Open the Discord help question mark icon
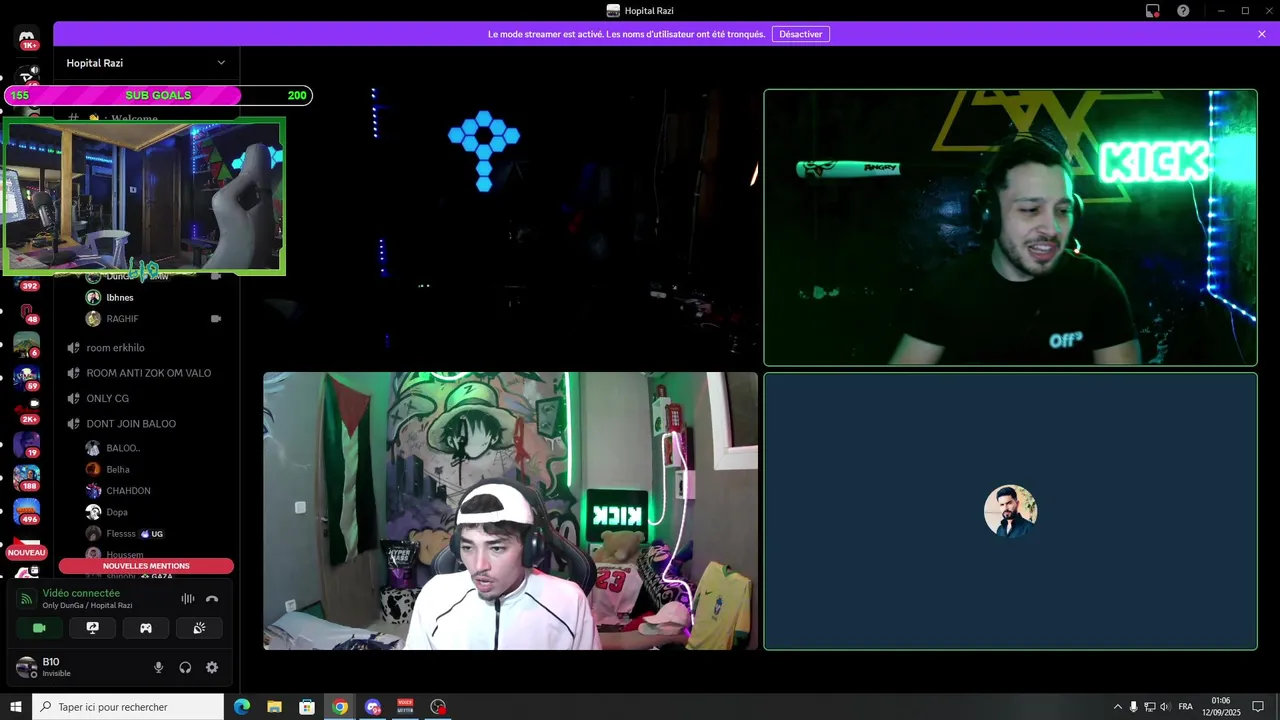1280x720 pixels. click(x=1183, y=11)
